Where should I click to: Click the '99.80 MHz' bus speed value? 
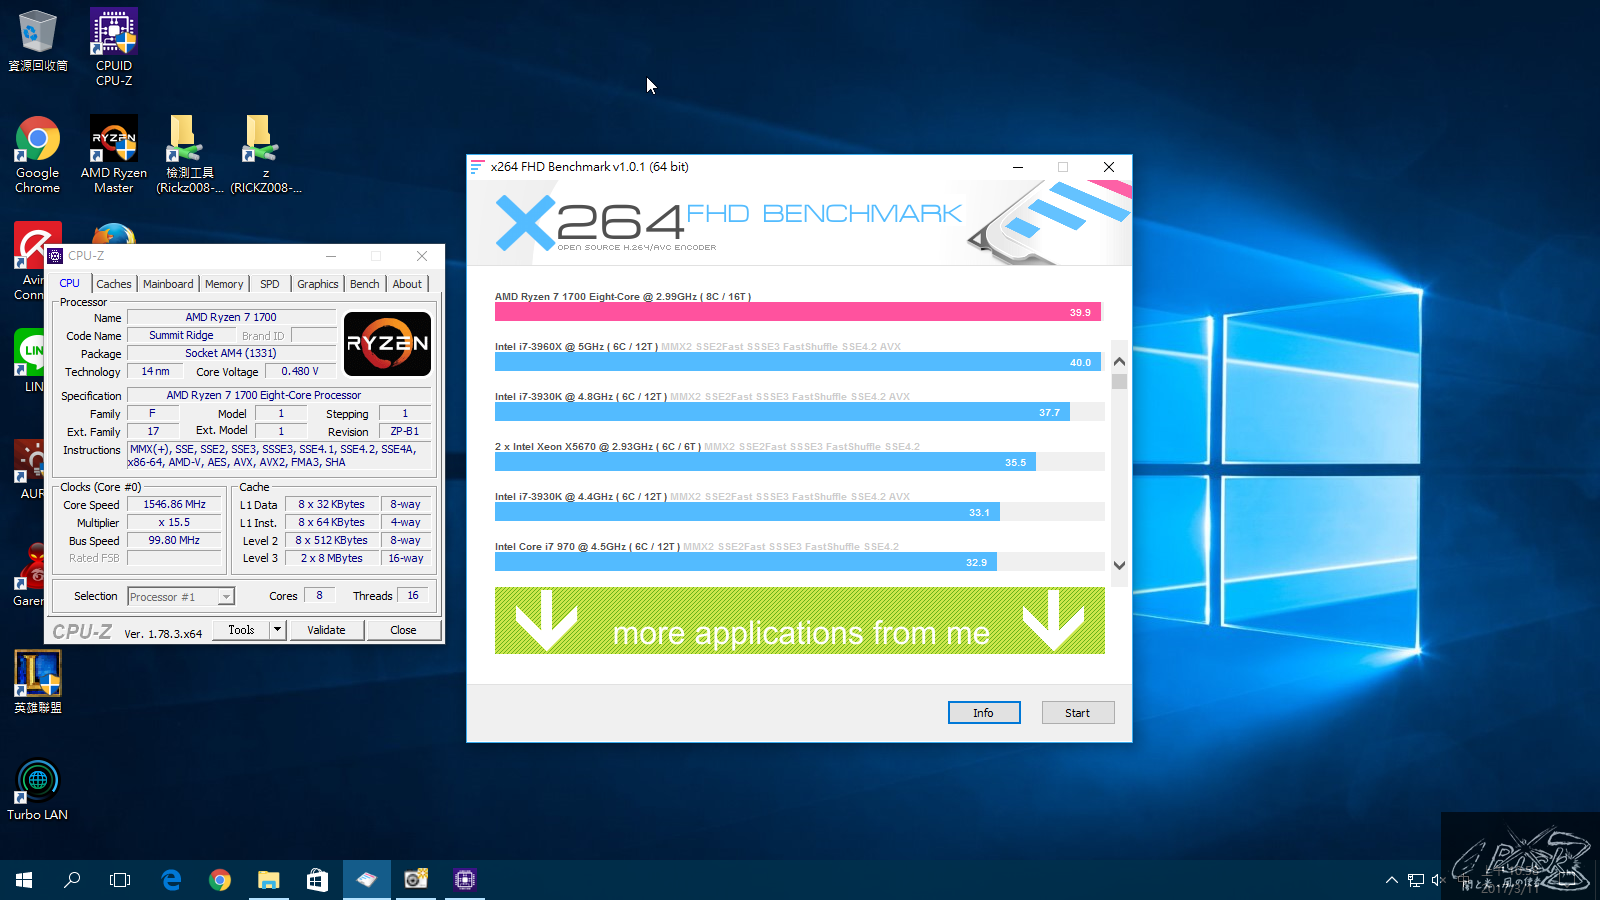click(175, 541)
